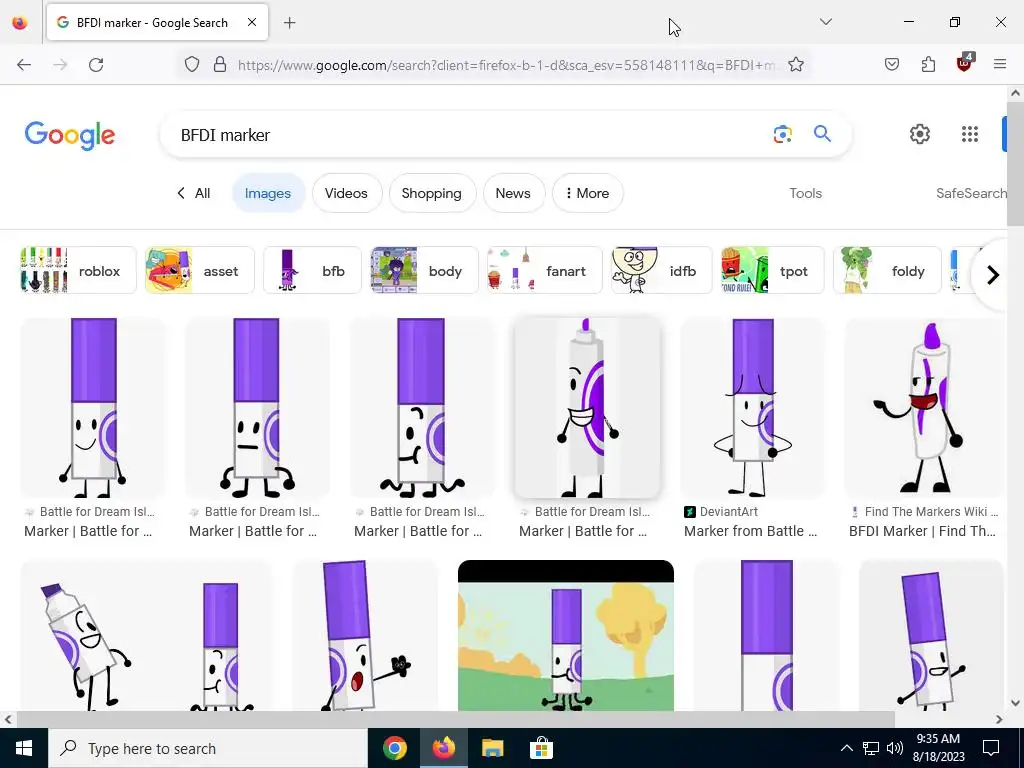
Task: Open 'Marker from Battle ...' DeviantArt link
Action: click(750, 531)
